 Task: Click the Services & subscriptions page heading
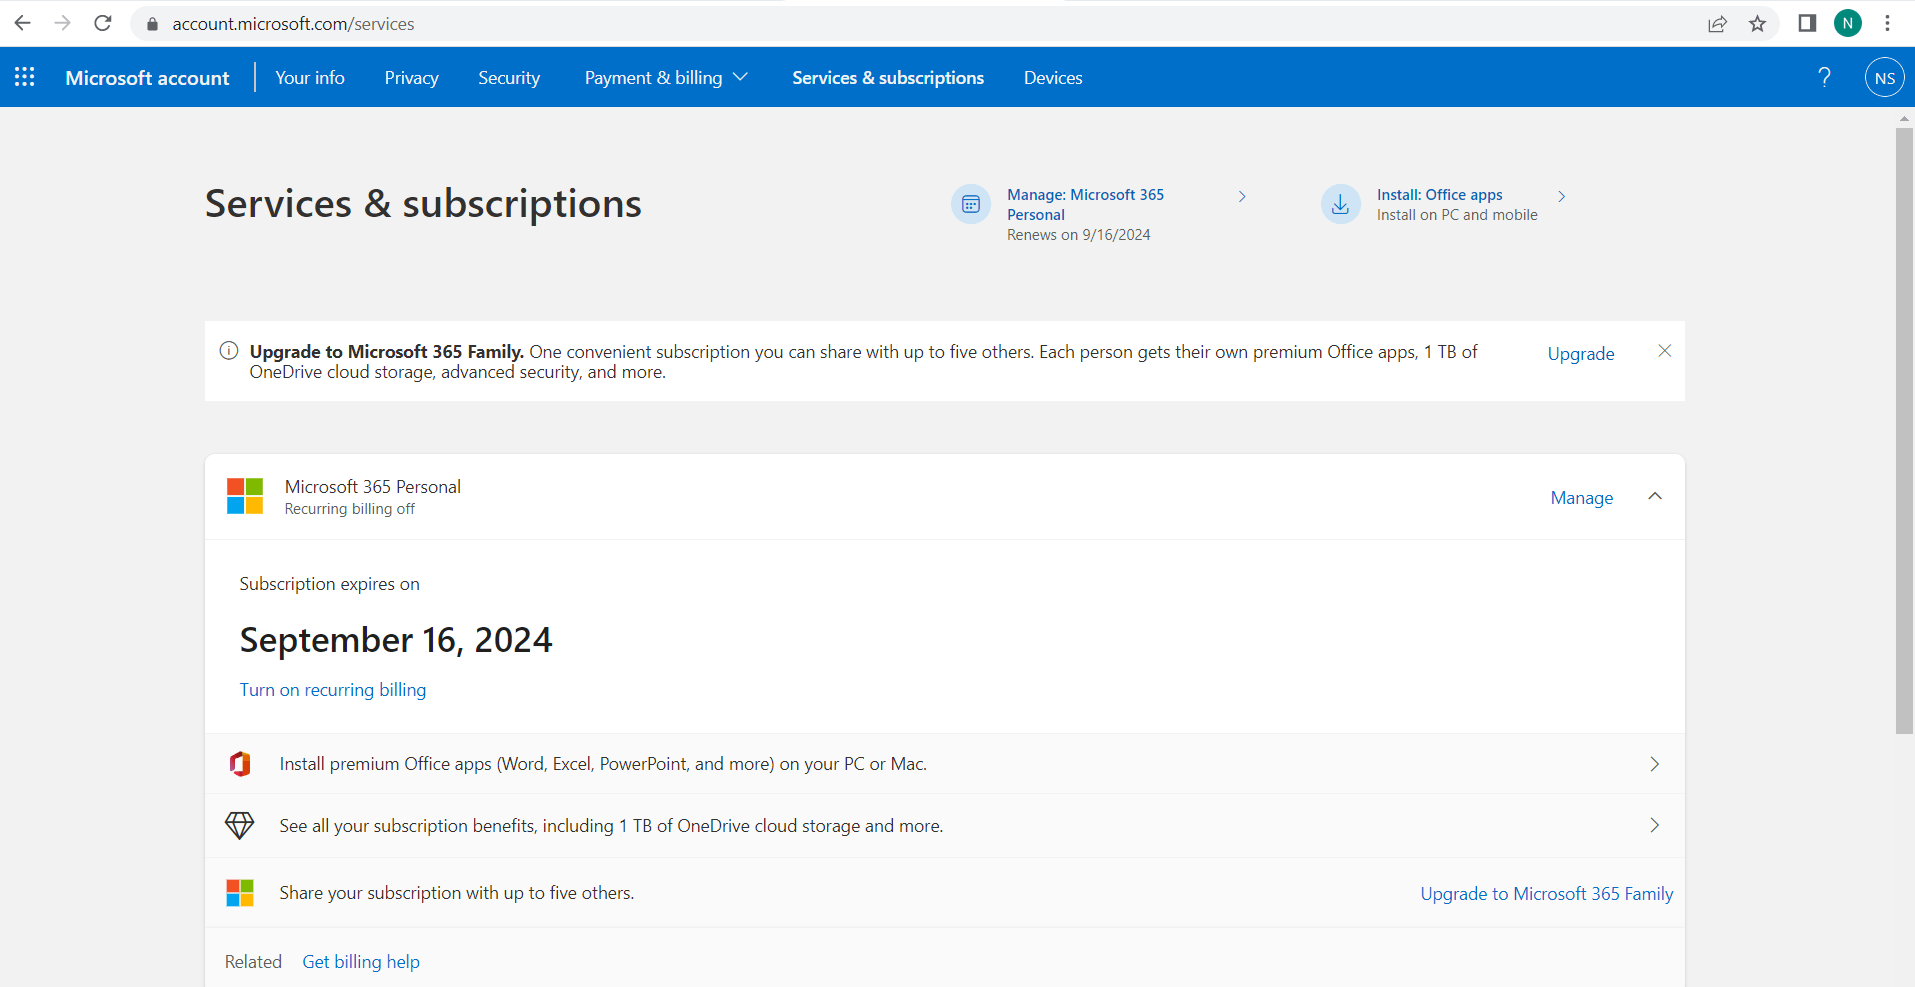pos(423,204)
